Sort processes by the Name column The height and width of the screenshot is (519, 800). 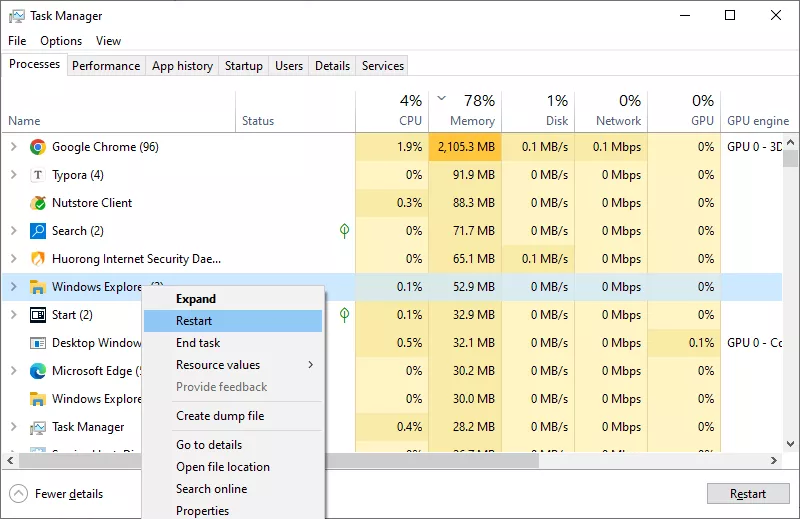click(x=118, y=112)
